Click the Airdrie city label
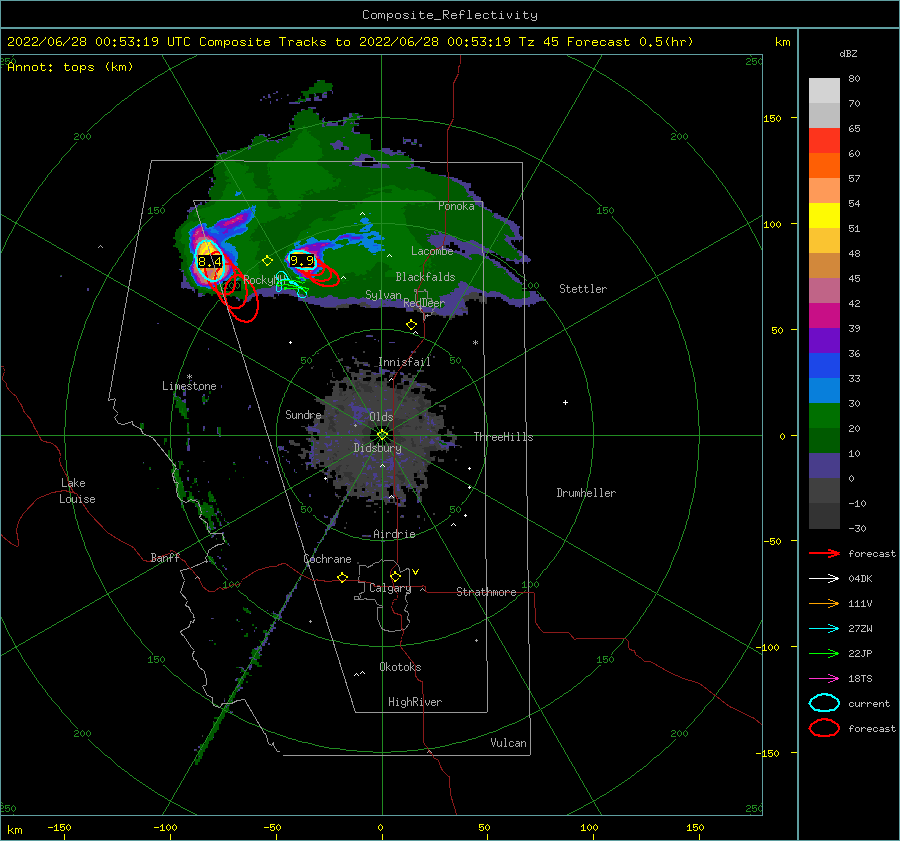This screenshot has width=900, height=841. point(394,534)
